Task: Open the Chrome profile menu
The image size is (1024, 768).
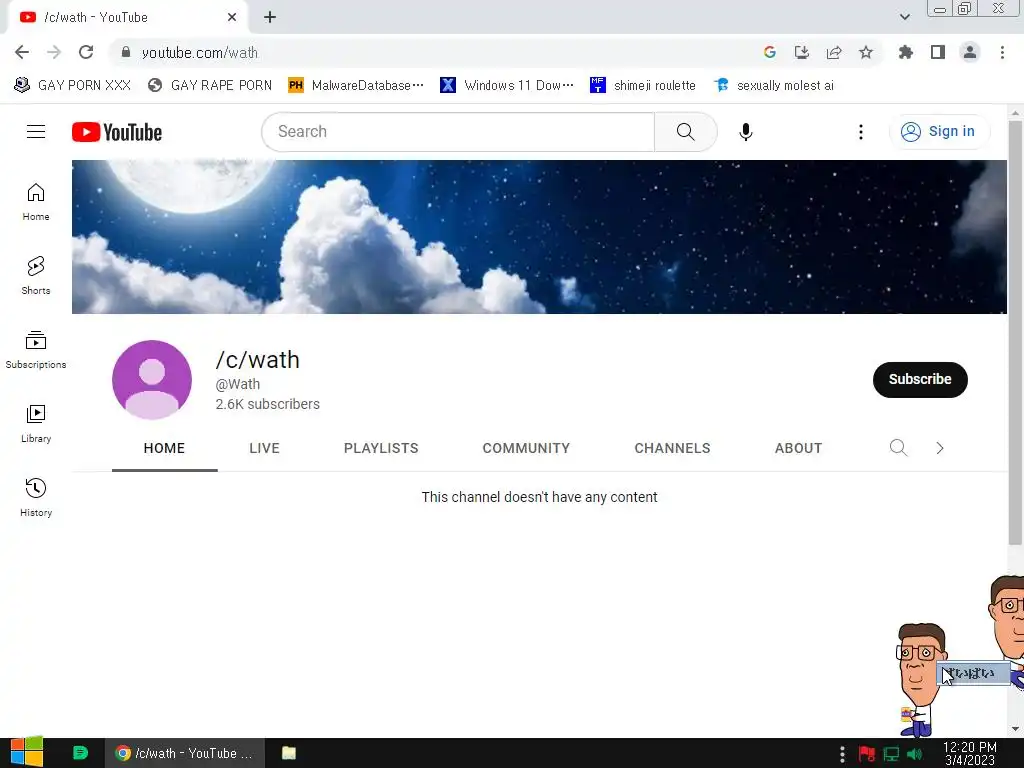Action: click(x=970, y=52)
